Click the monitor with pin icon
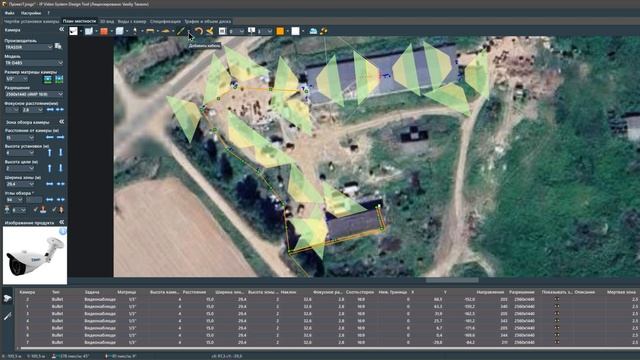The width and height of the screenshot is (640, 360). tap(251, 31)
